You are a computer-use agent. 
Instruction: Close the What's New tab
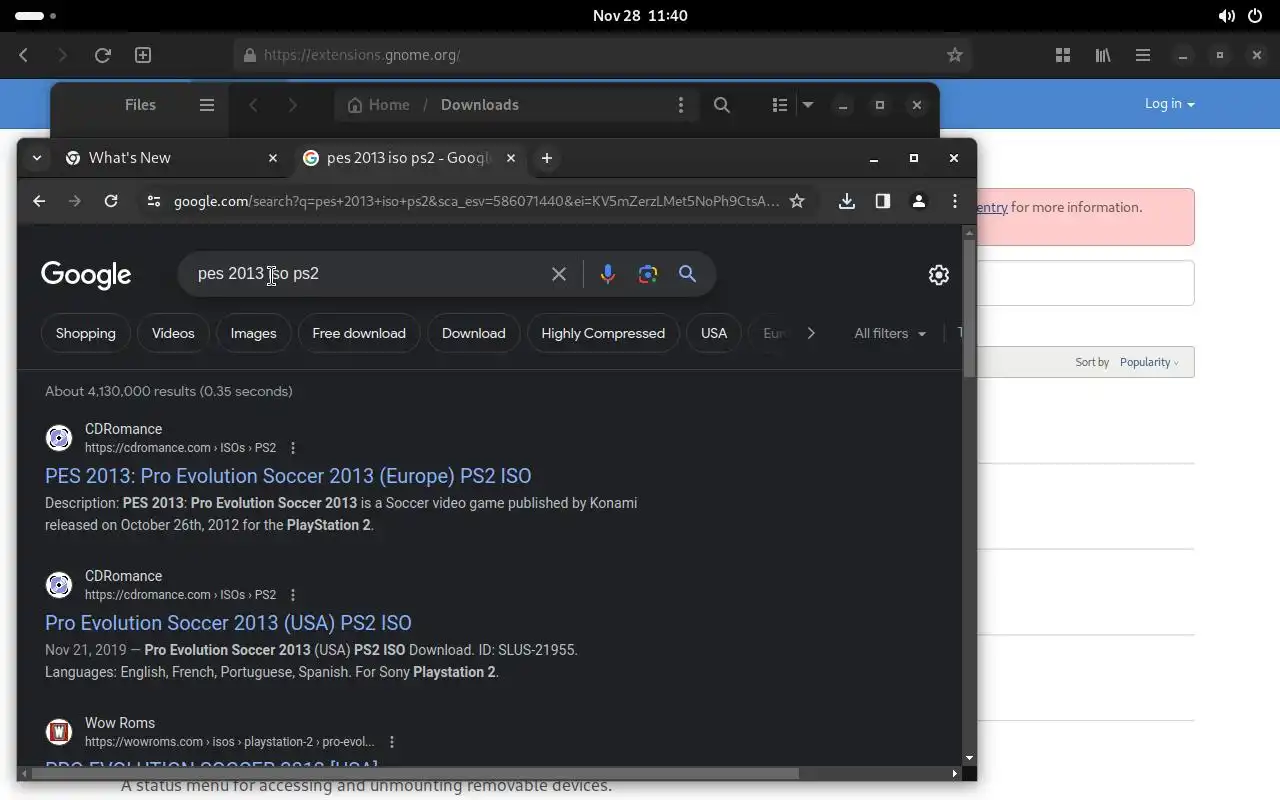pyautogui.click(x=273, y=158)
